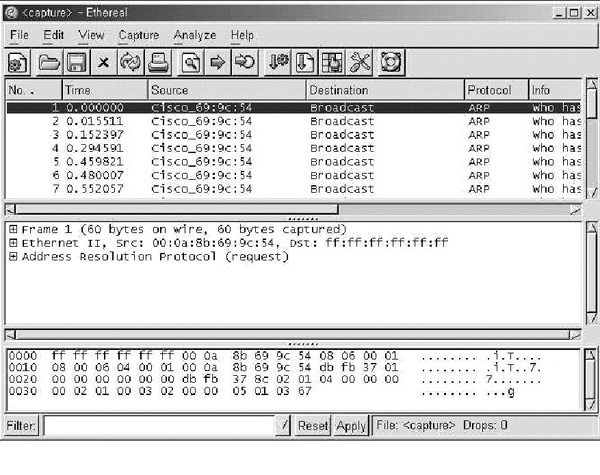Click the Apply filter button
The height and width of the screenshot is (475, 600).
pos(351,426)
